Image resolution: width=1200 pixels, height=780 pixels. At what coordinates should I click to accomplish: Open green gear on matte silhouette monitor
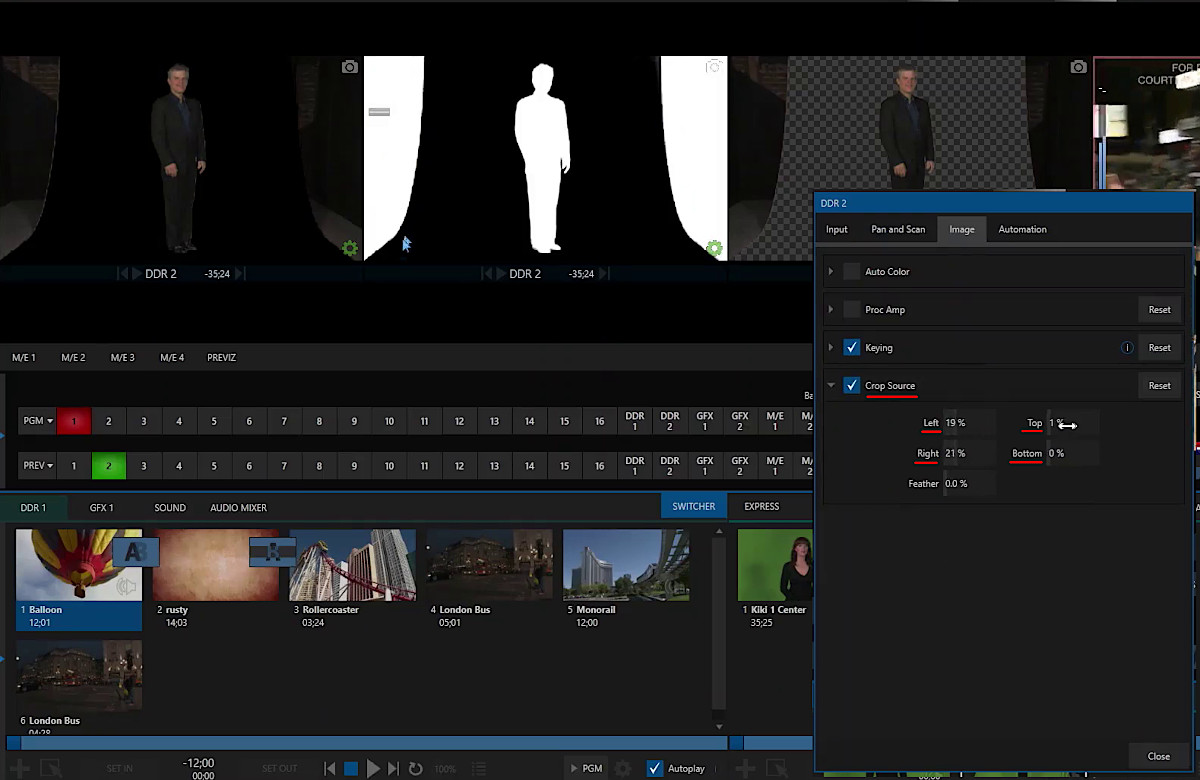click(714, 248)
